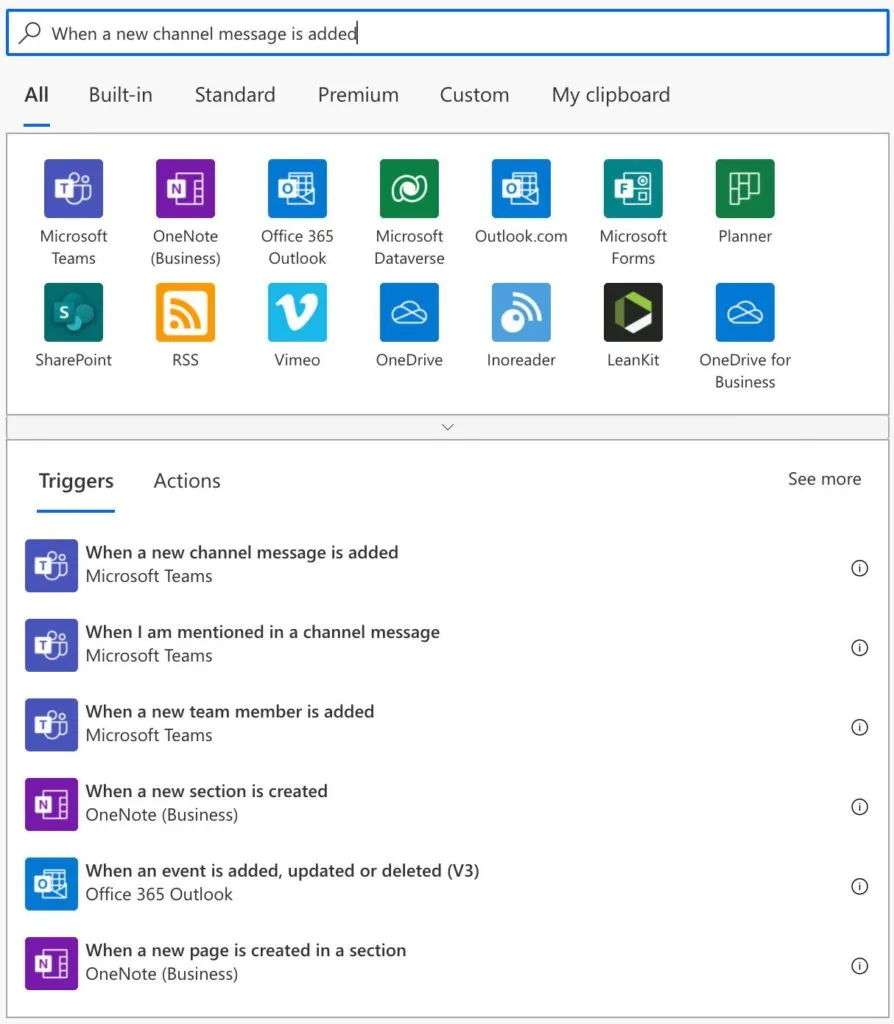The image size is (894, 1024).
Task: Choose the SharePoint connector icon
Action: (x=73, y=312)
